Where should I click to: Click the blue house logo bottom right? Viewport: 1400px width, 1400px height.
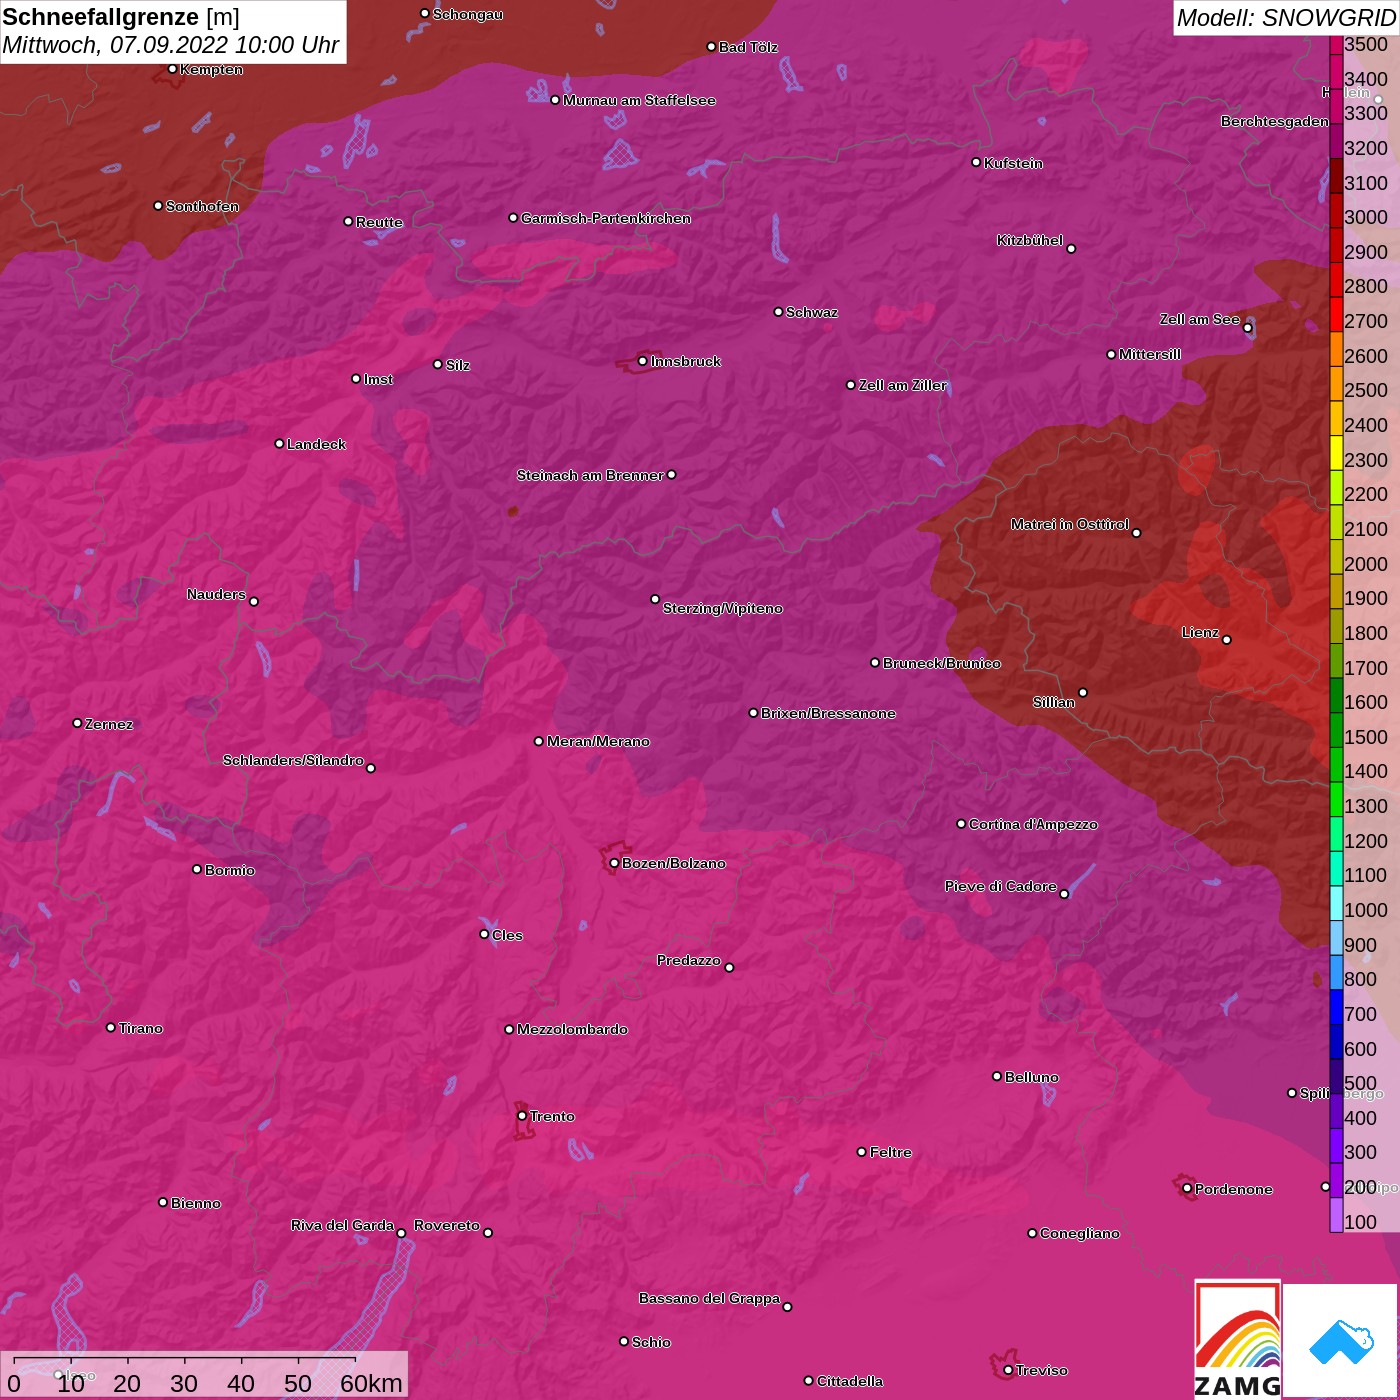(1341, 1340)
